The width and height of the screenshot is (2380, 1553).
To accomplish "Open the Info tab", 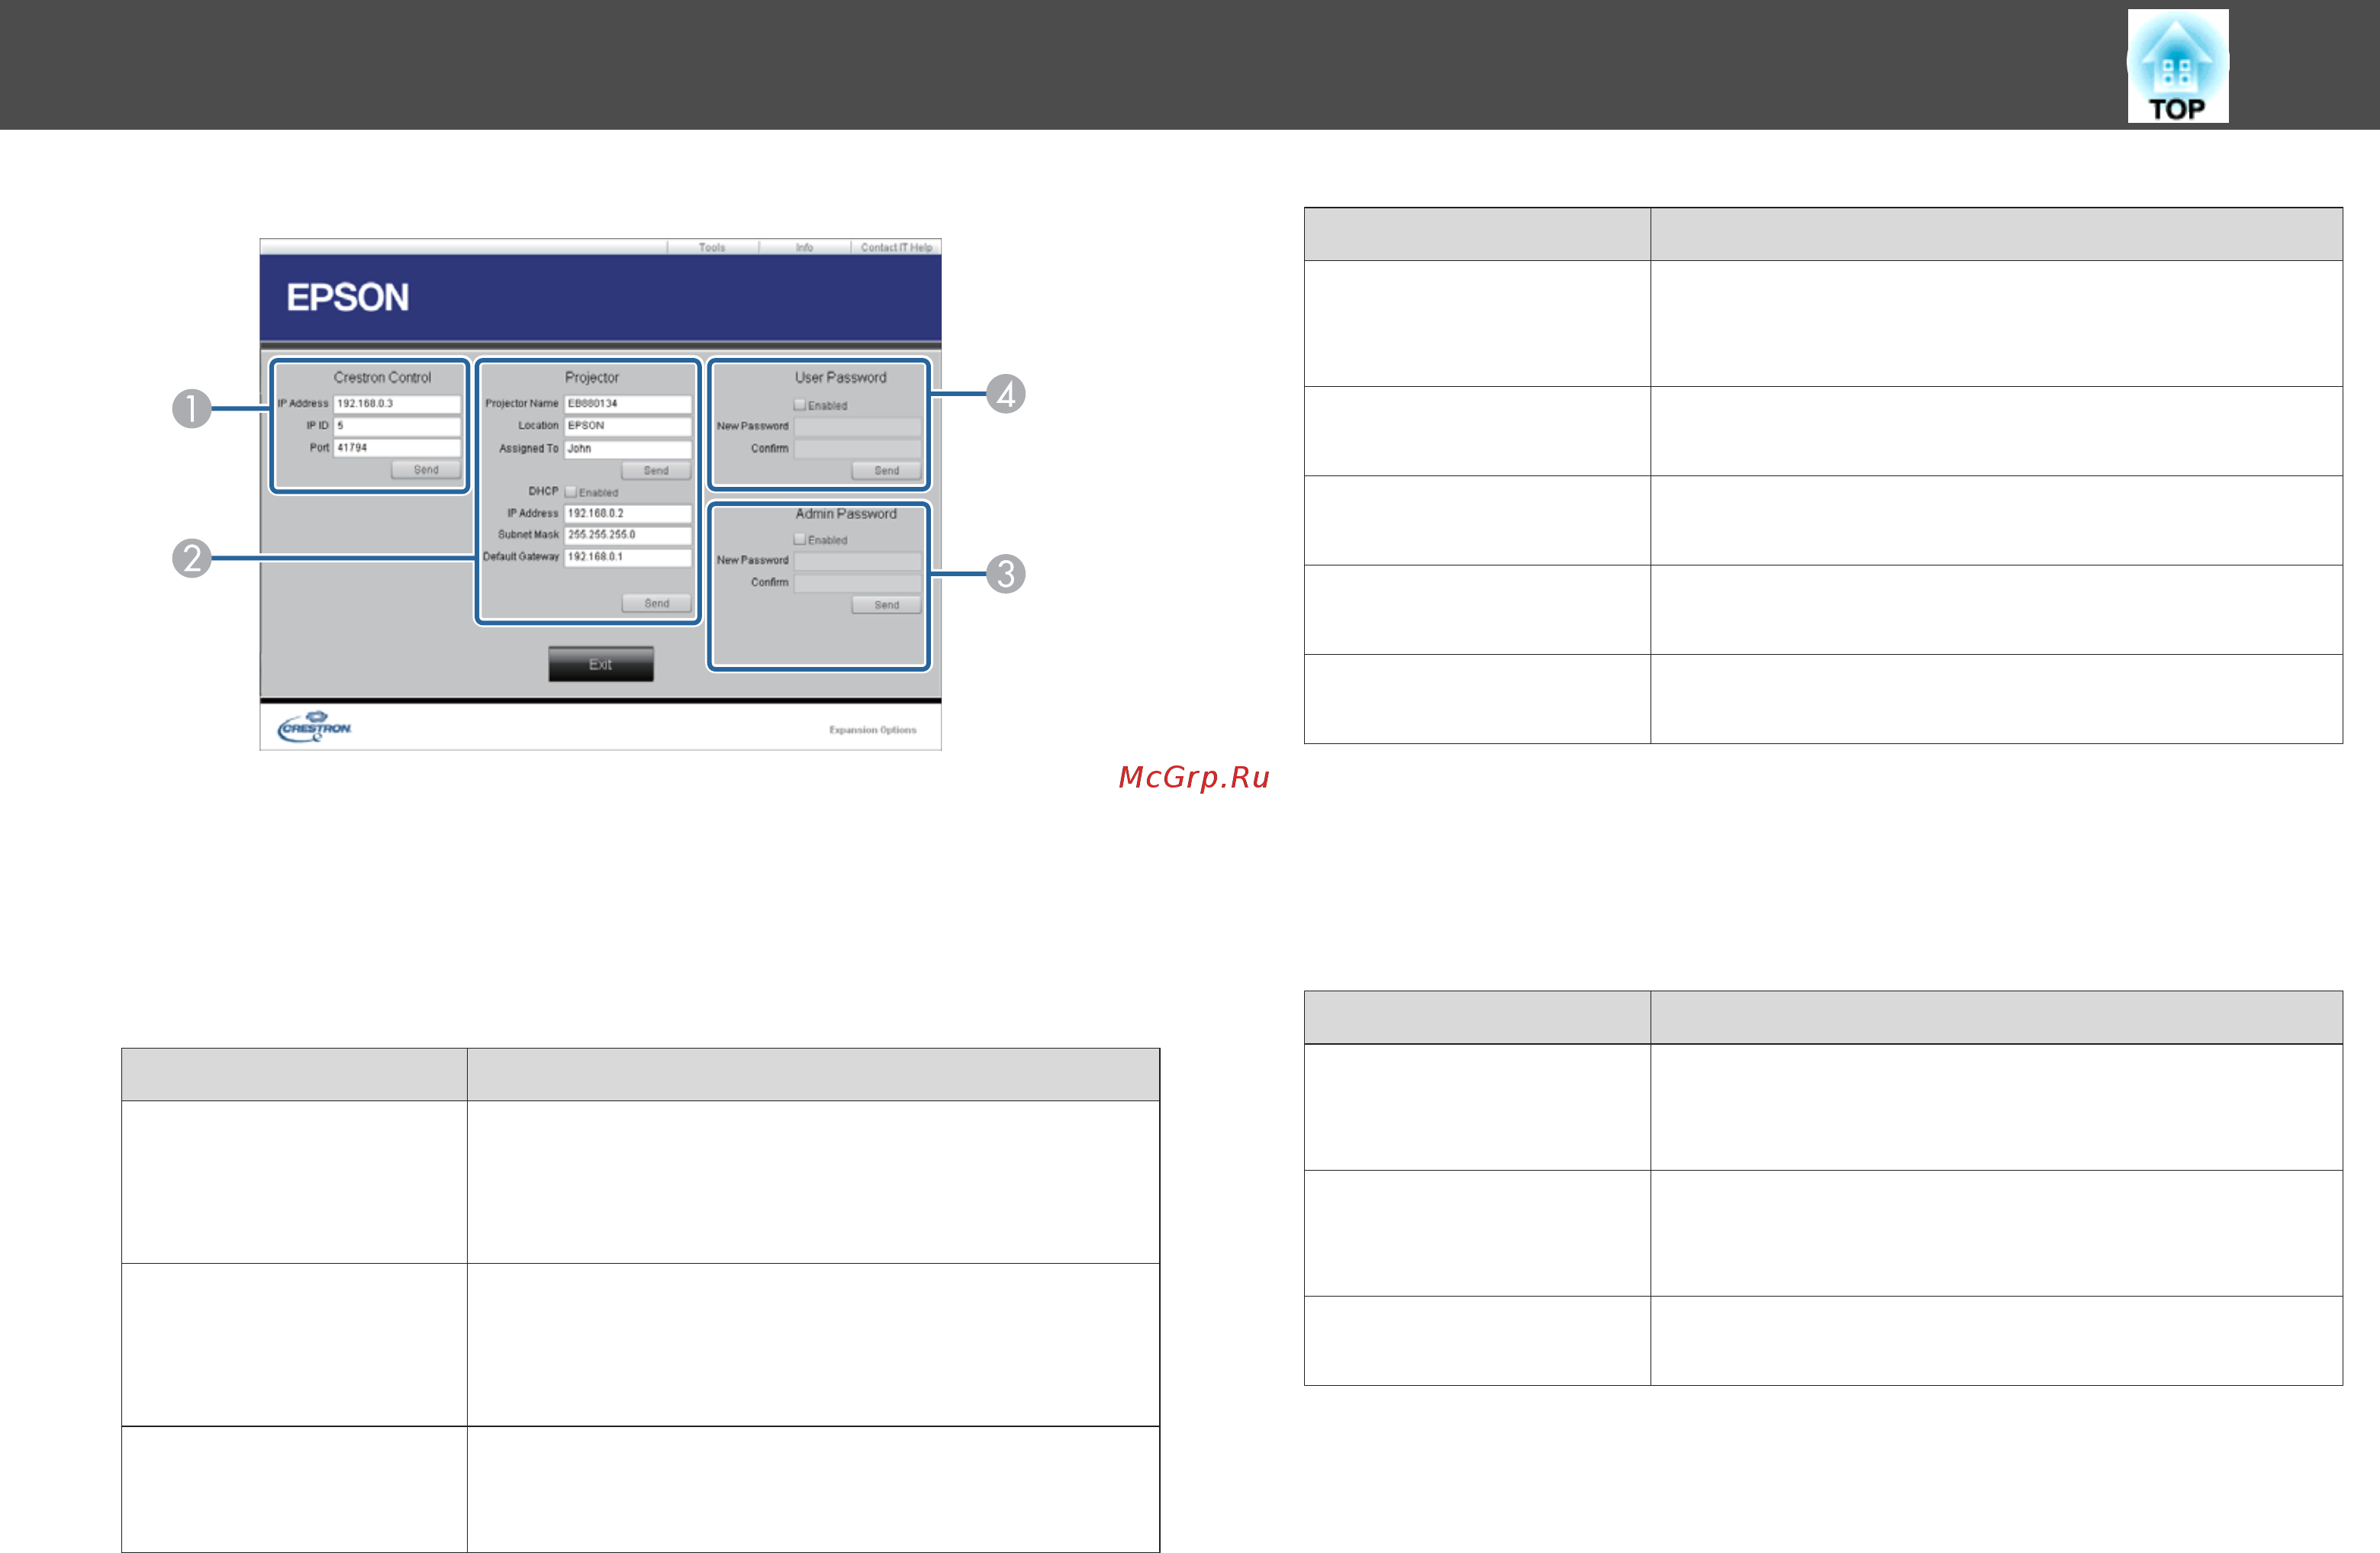I will coord(804,247).
